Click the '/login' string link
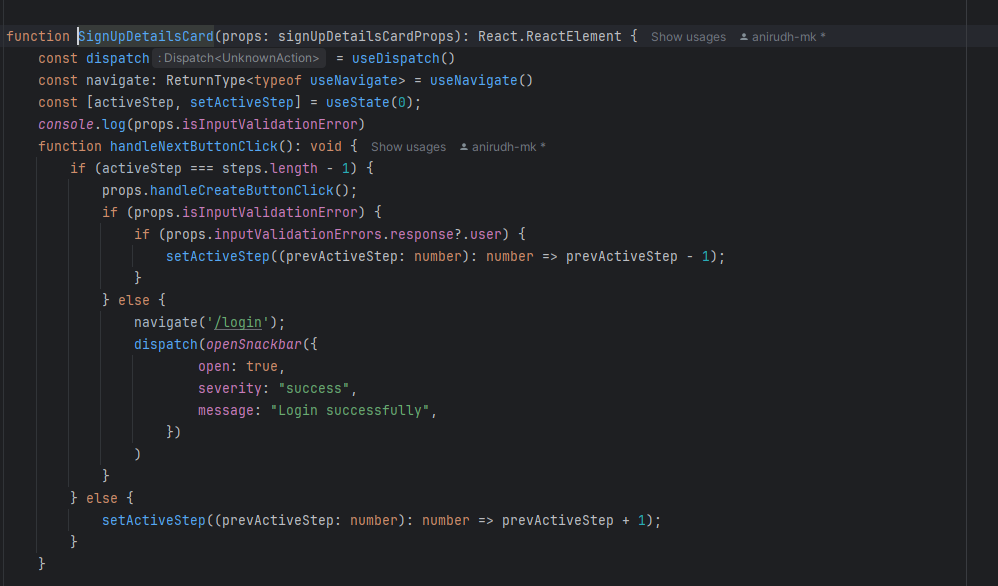Screen dimensions: 998x586 (x=238, y=323)
